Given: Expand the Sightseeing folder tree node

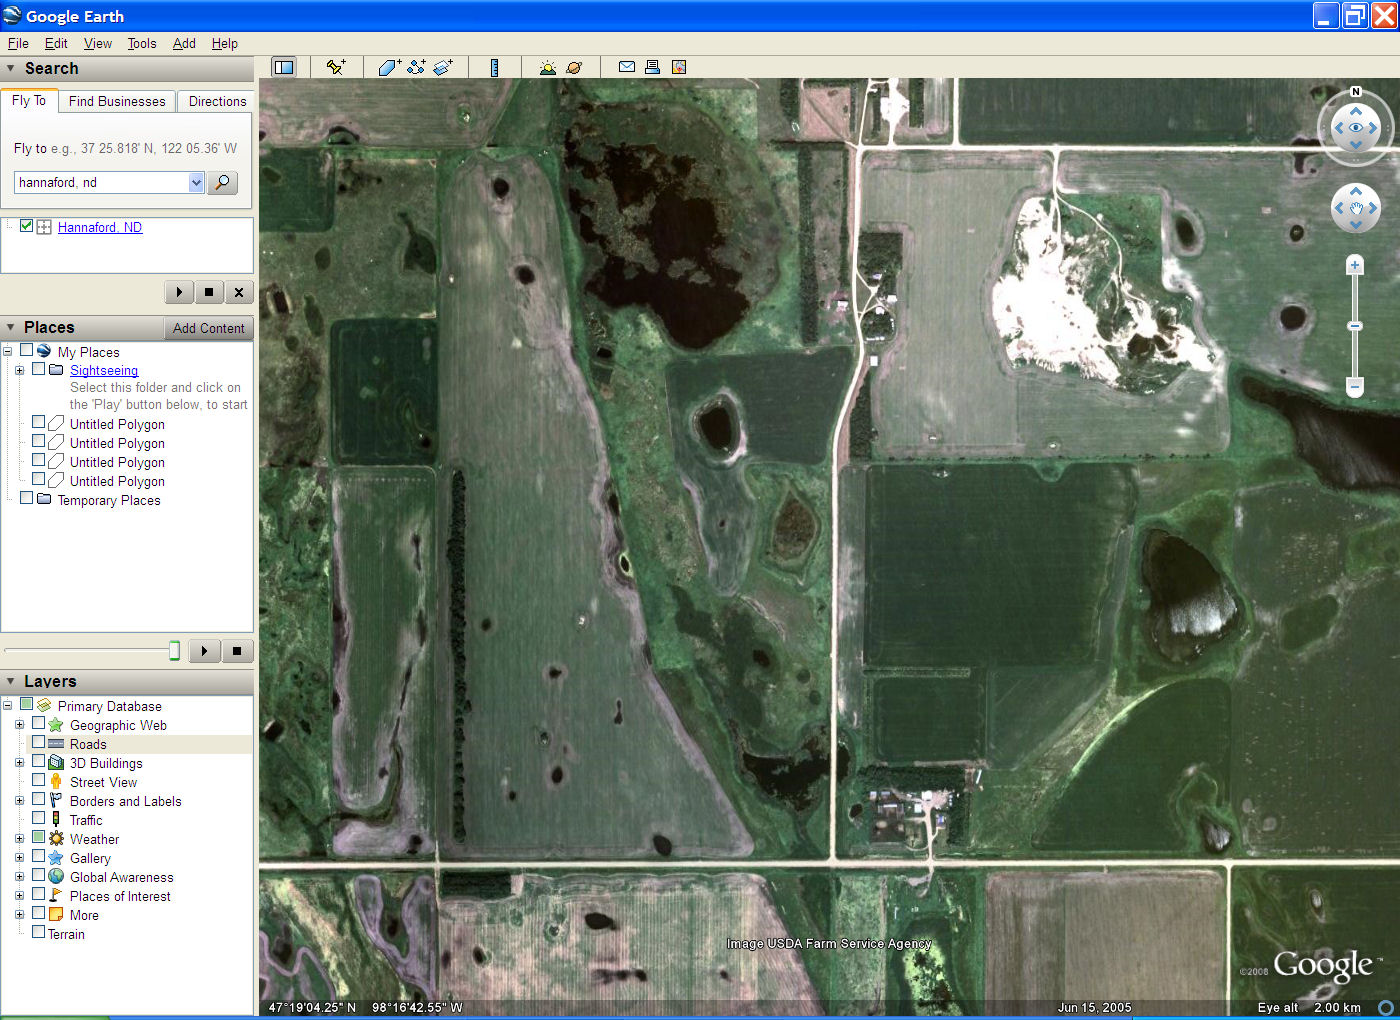Looking at the screenshot, I should [x=19, y=370].
